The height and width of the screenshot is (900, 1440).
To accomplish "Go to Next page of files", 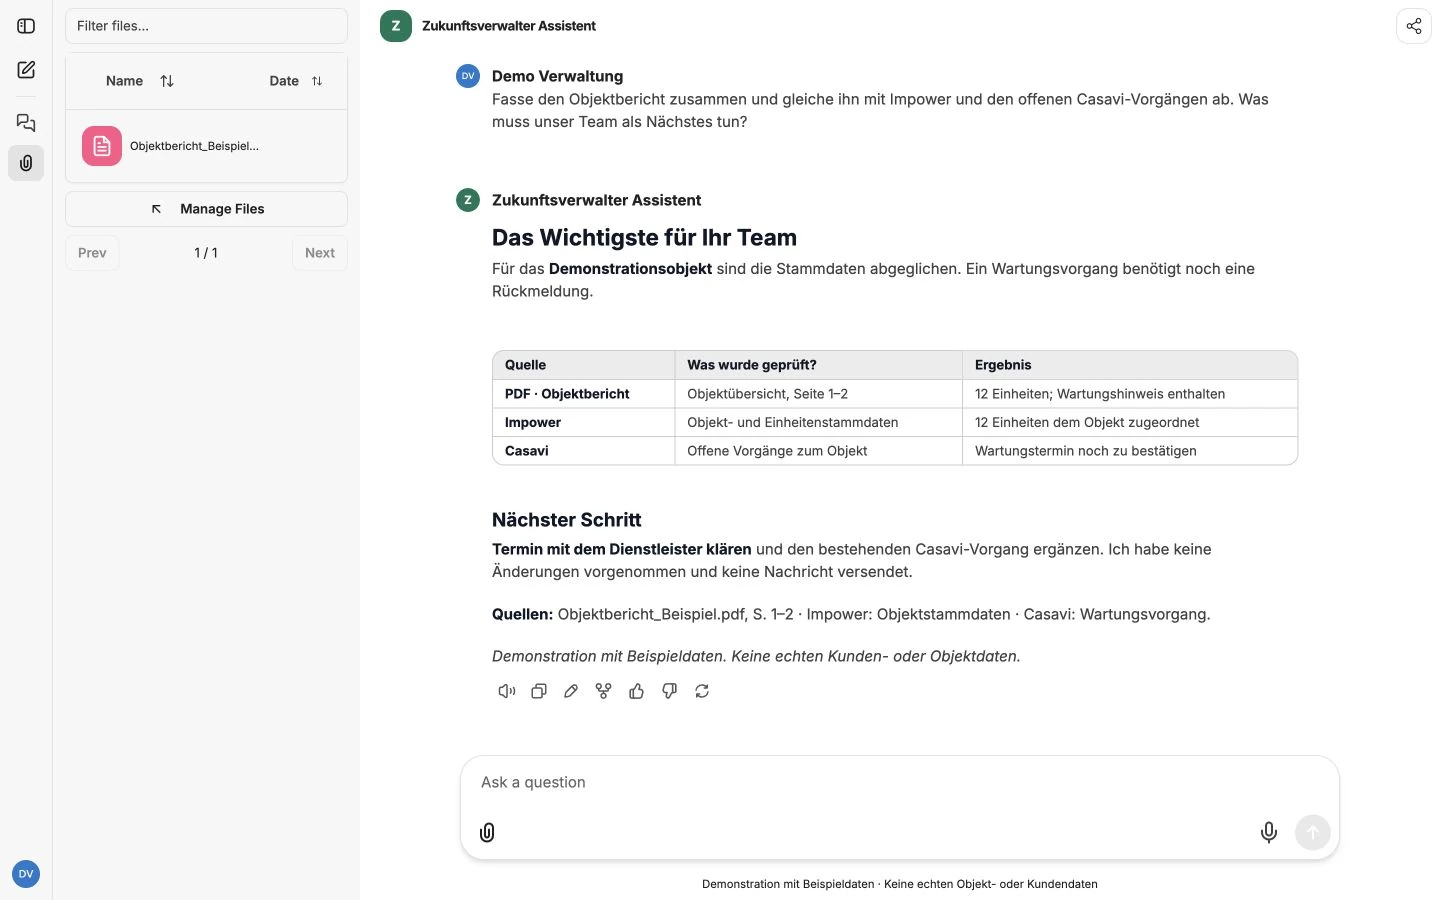I will click(320, 253).
